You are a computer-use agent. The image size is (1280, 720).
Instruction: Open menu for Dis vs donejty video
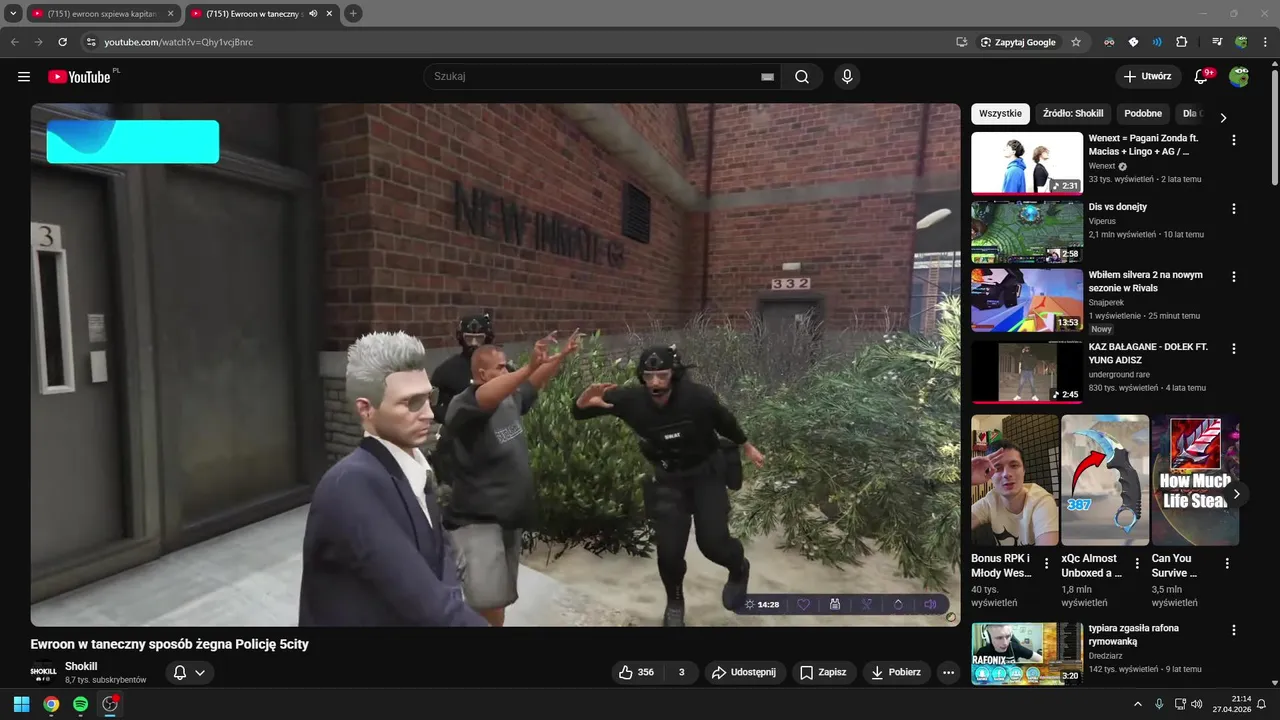click(1233, 209)
